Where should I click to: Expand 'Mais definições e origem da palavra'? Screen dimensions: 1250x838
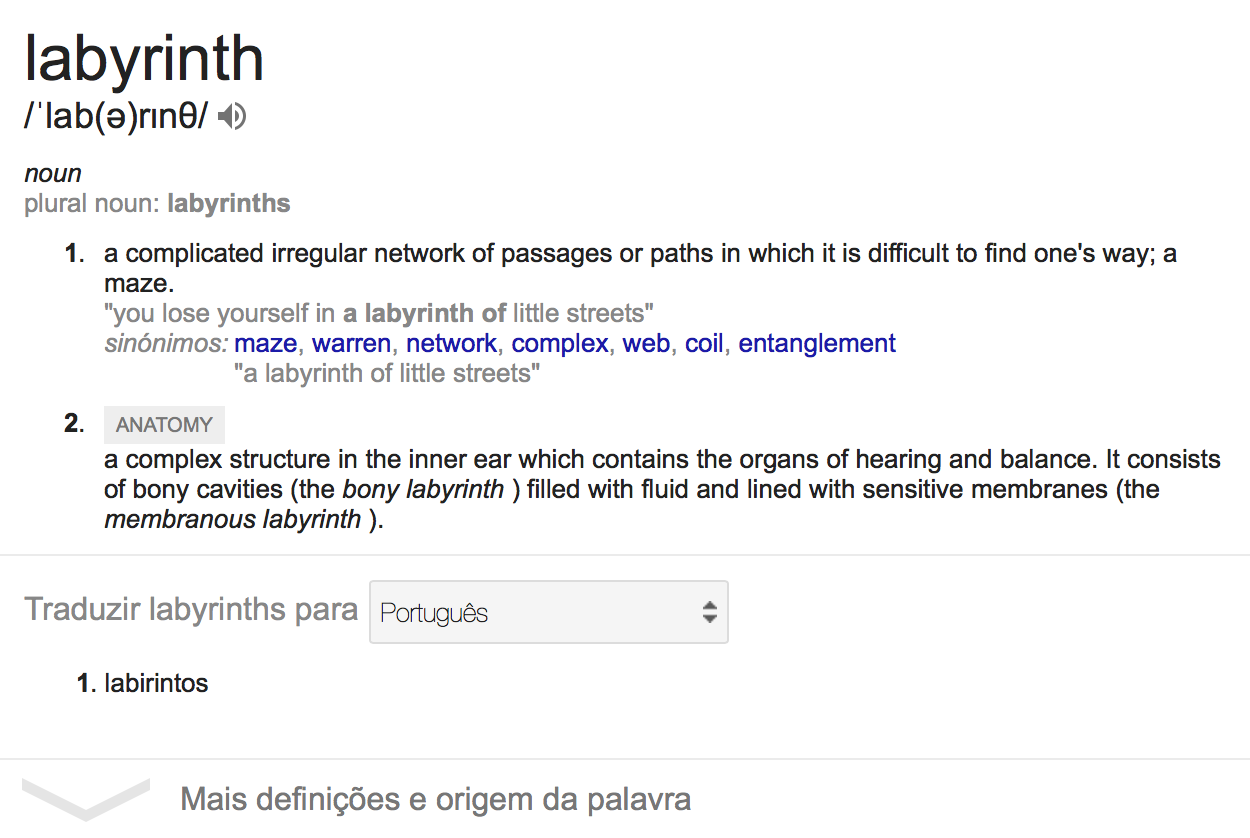(435, 800)
